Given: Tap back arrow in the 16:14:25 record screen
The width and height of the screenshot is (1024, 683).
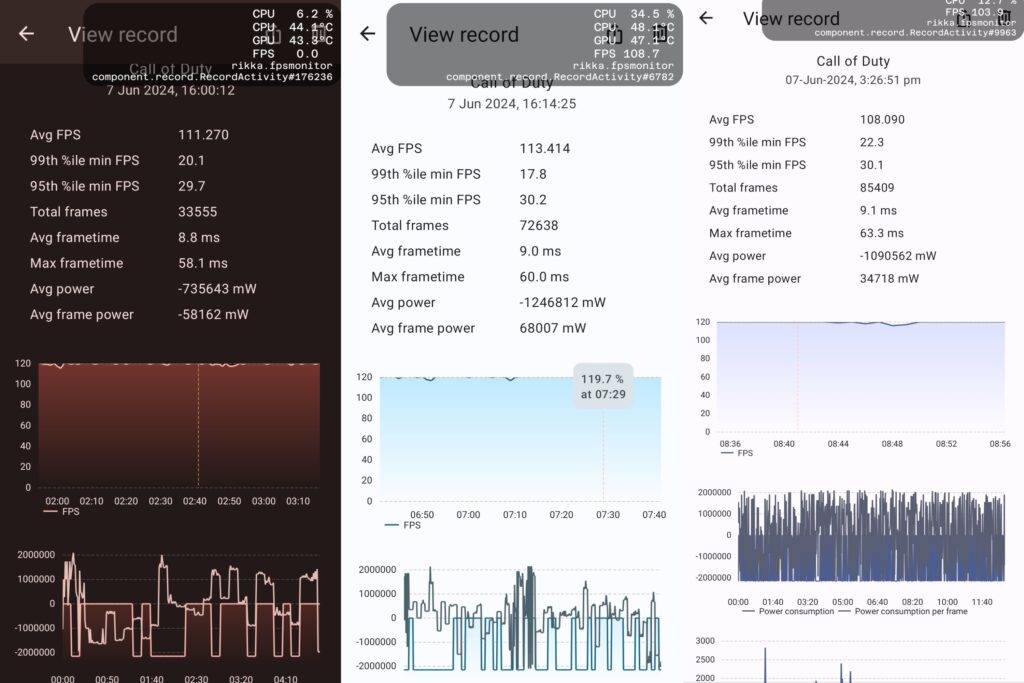Looking at the screenshot, I should click(368, 33).
